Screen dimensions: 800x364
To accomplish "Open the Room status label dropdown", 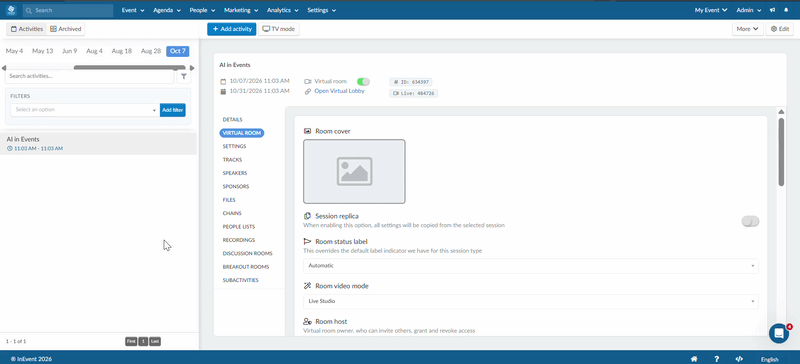I will point(531,266).
